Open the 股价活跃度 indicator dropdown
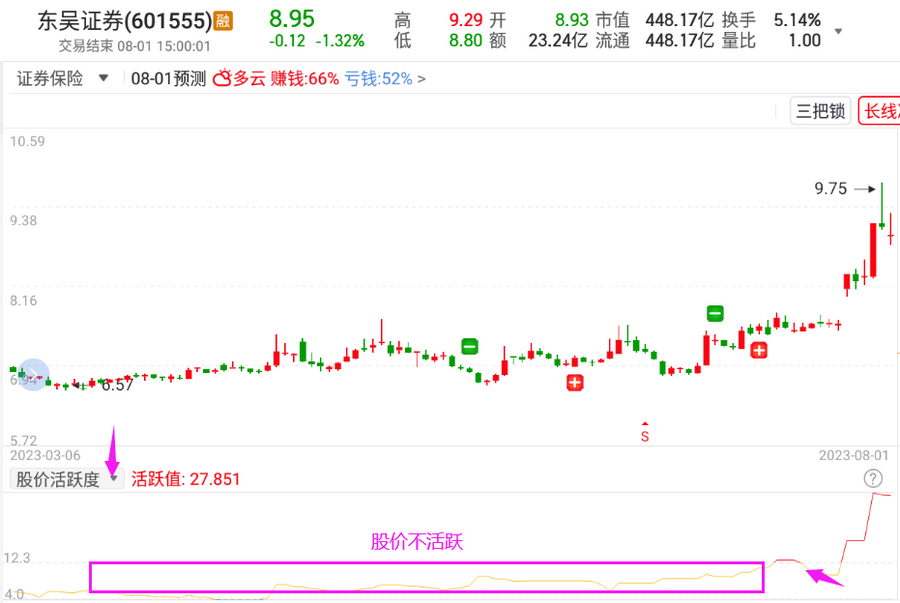The image size is (900, 603). [67, 479]
